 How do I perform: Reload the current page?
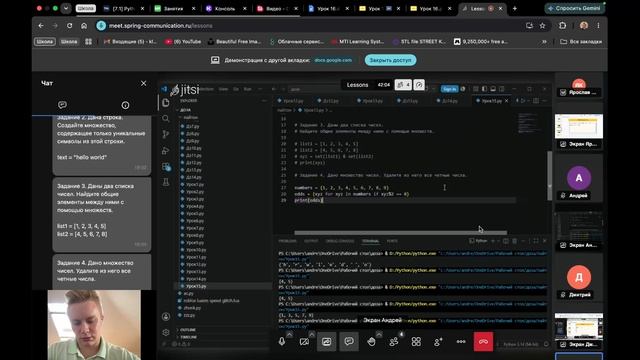pos(69,25)
